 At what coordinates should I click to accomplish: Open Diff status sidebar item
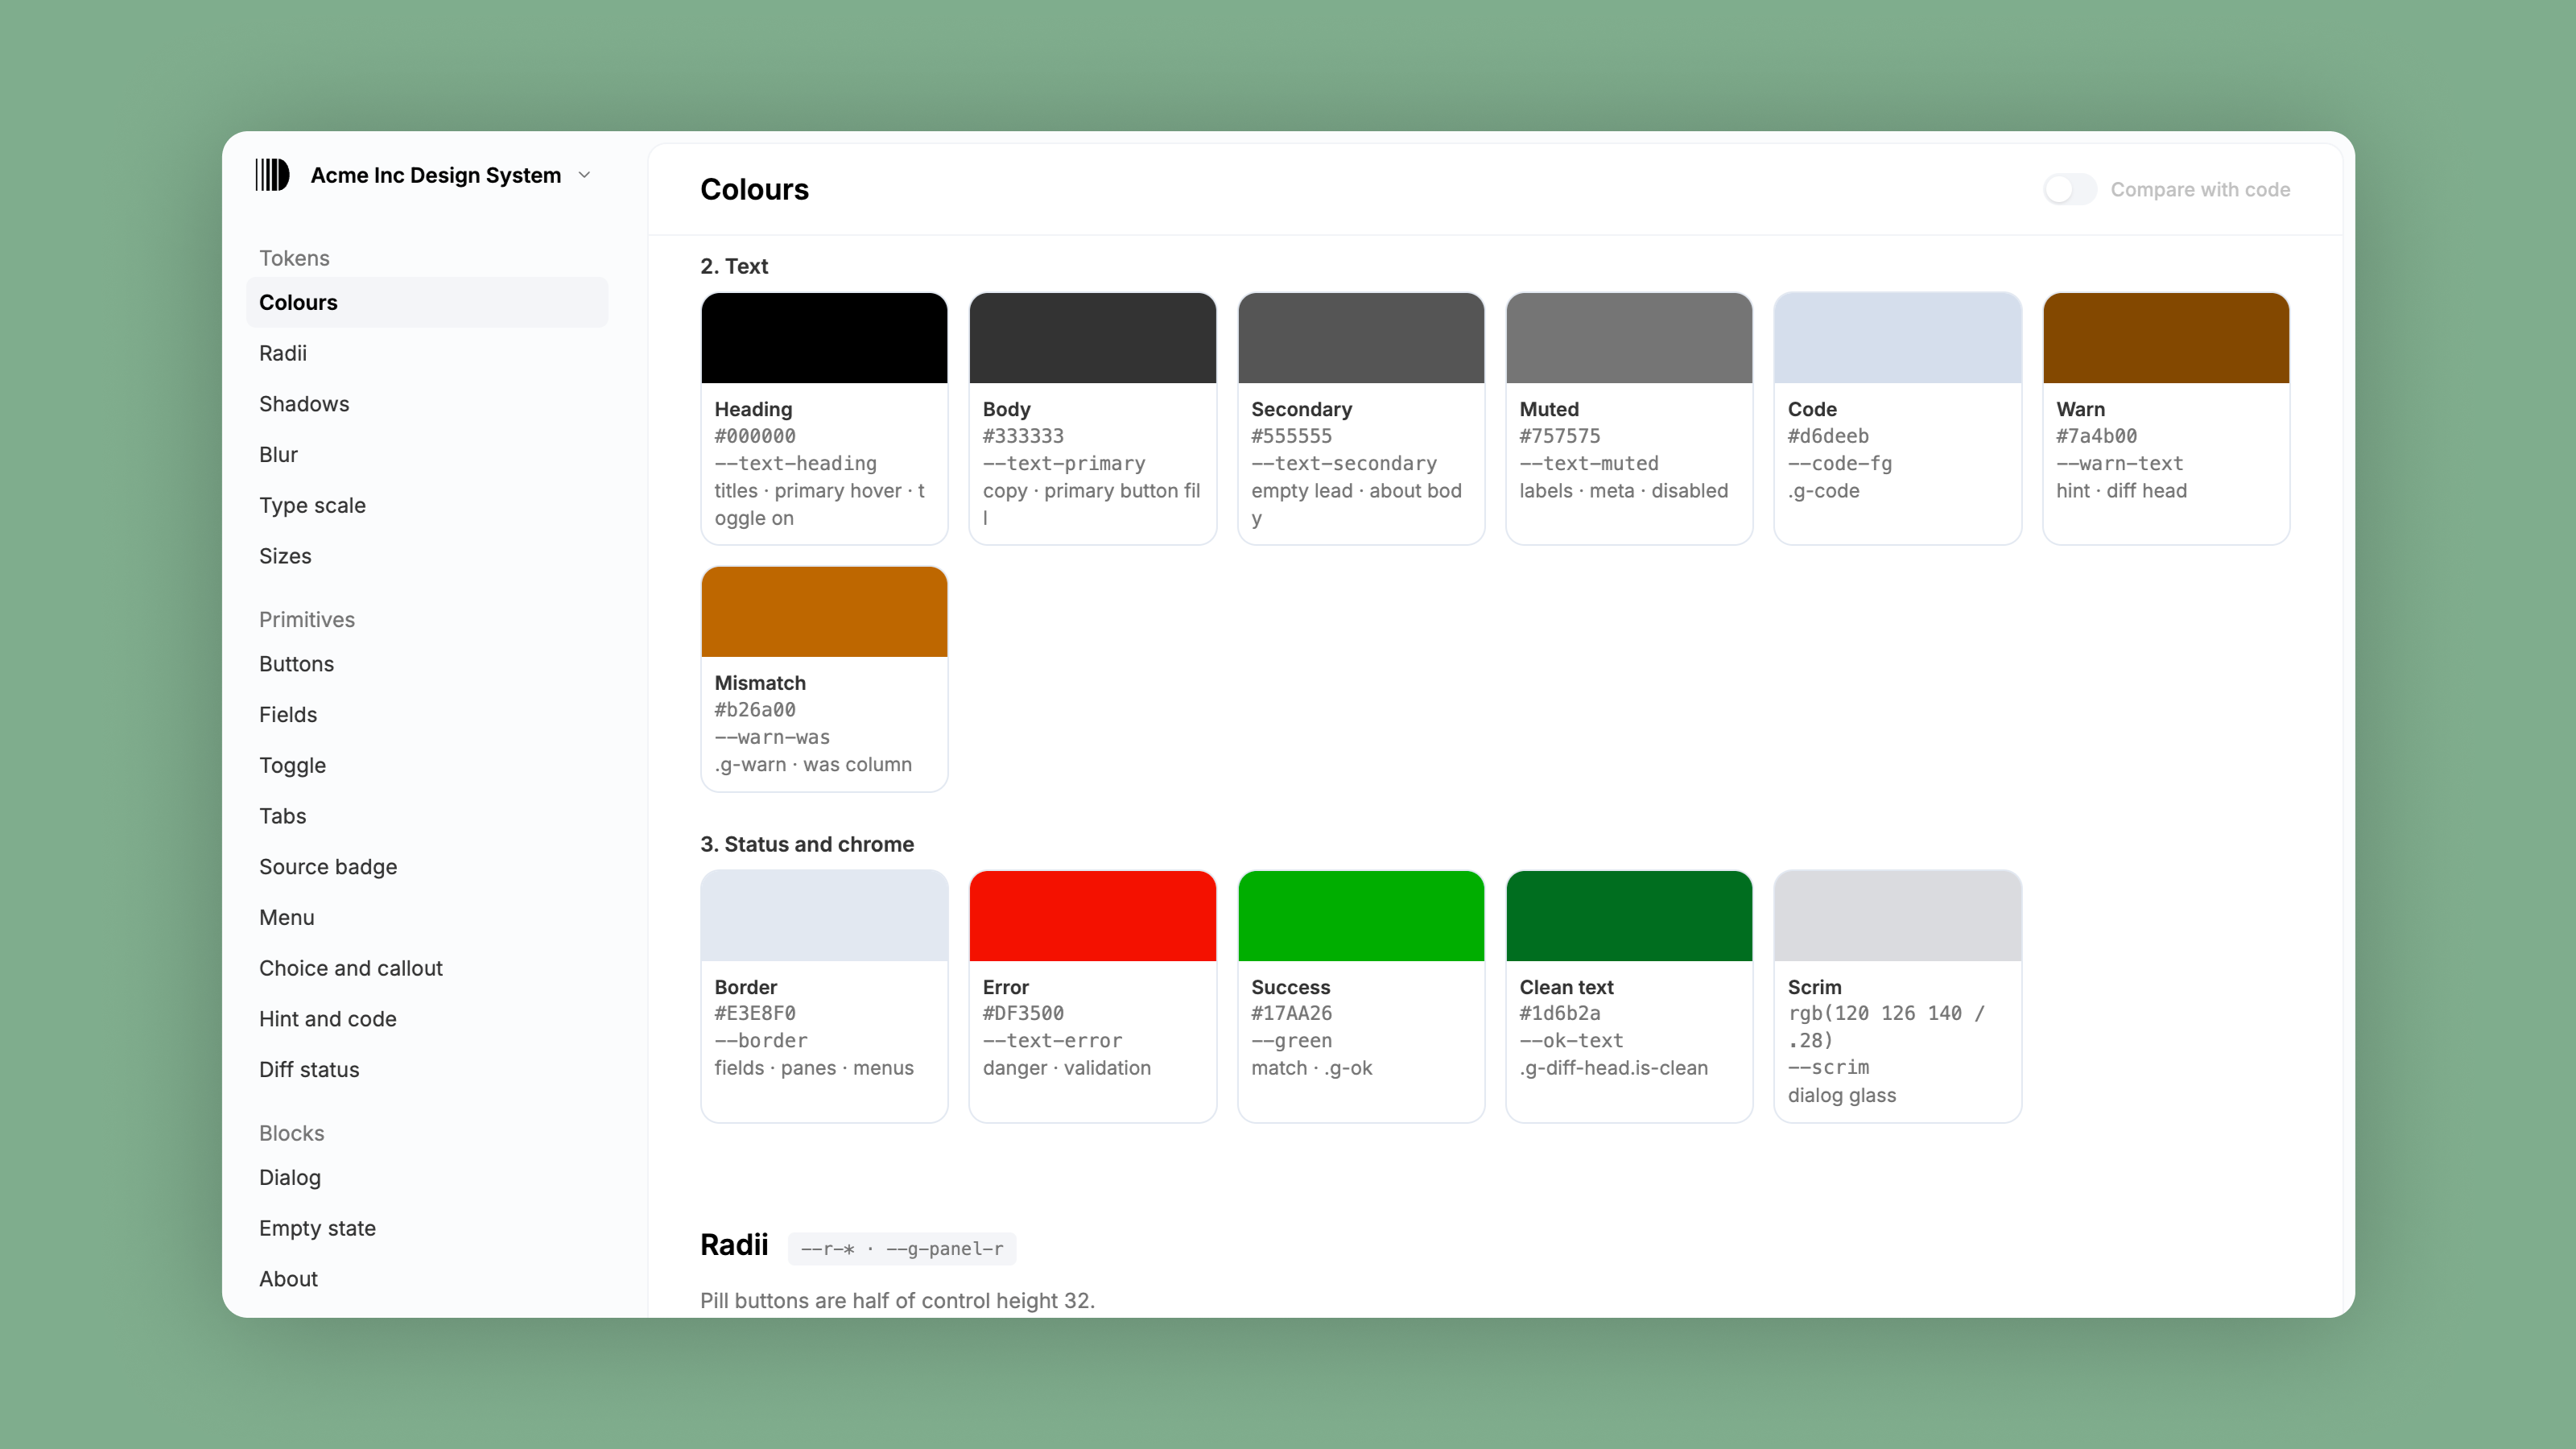(427, 1069)
